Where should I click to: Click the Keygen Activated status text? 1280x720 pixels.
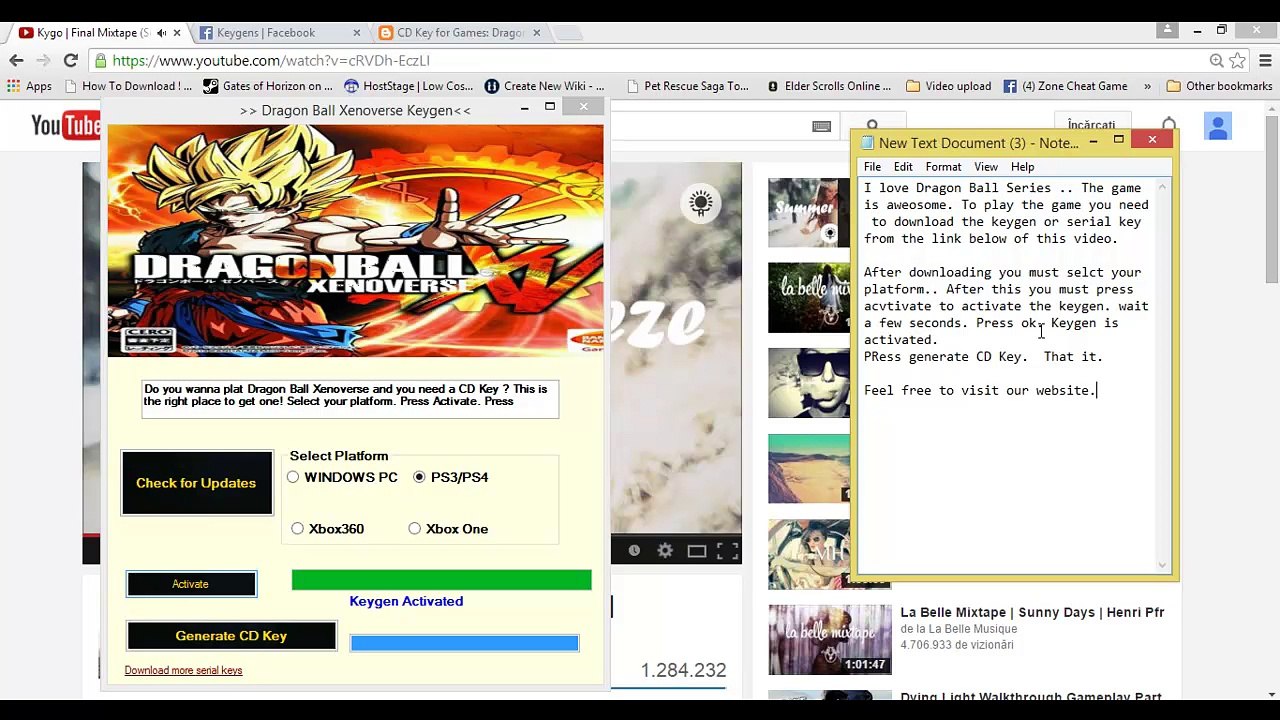click(406, 601)
